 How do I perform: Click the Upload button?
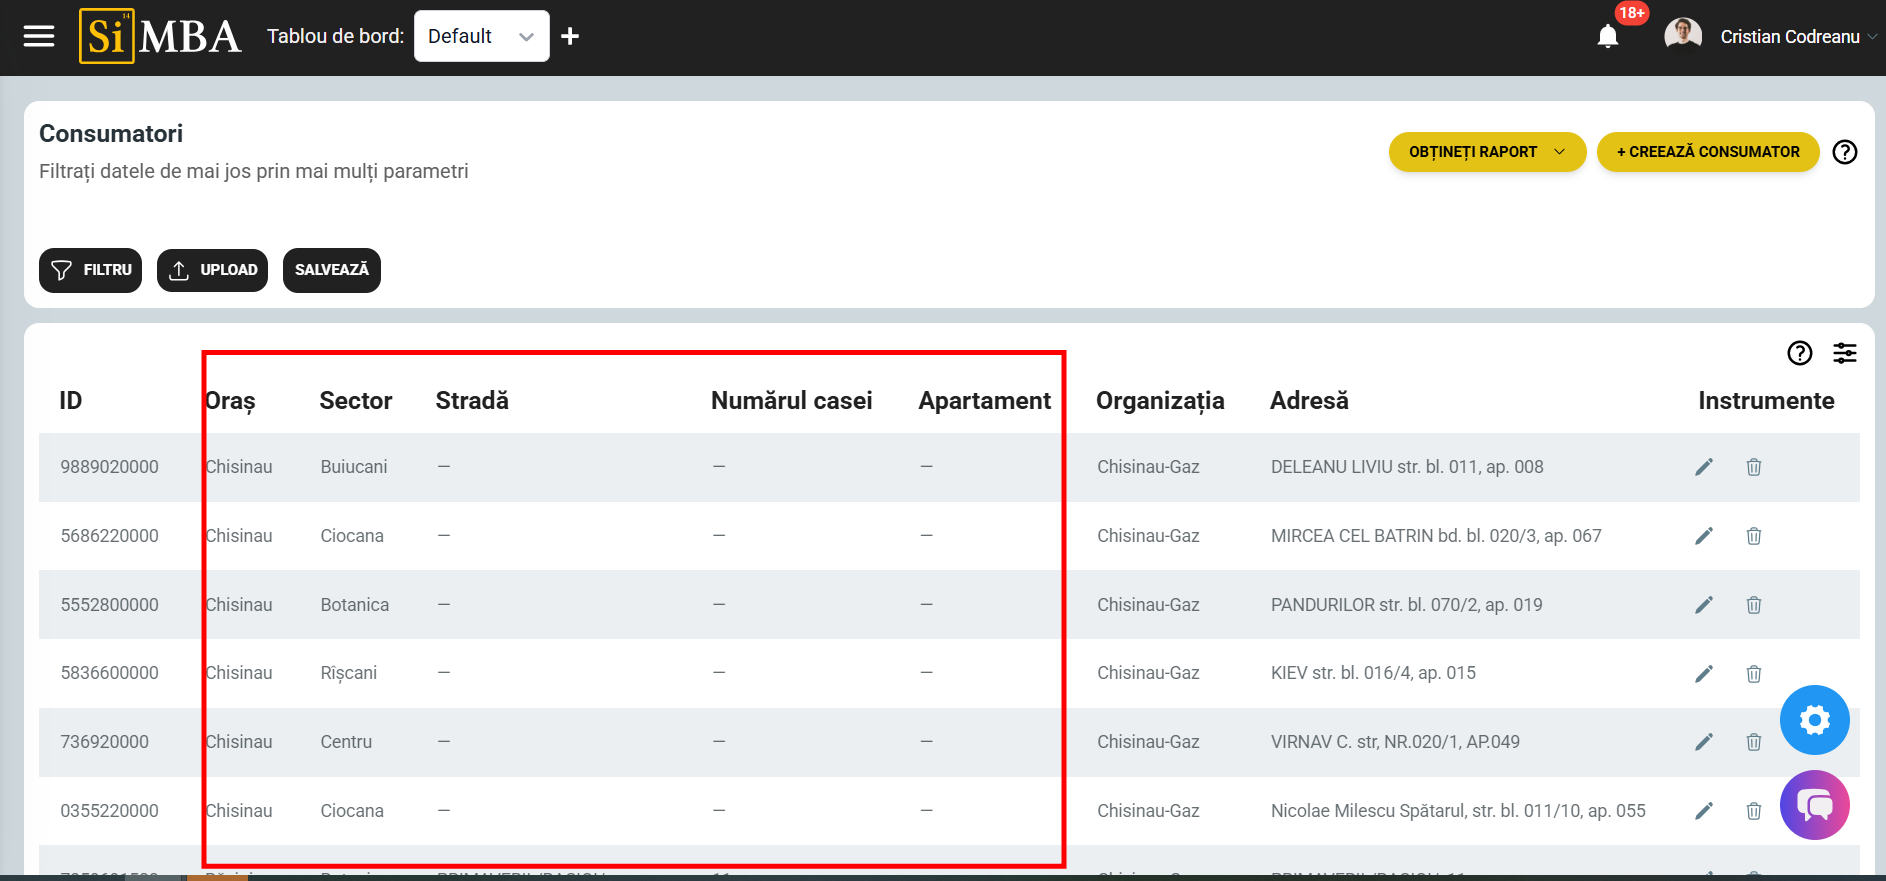click(212, 270)
